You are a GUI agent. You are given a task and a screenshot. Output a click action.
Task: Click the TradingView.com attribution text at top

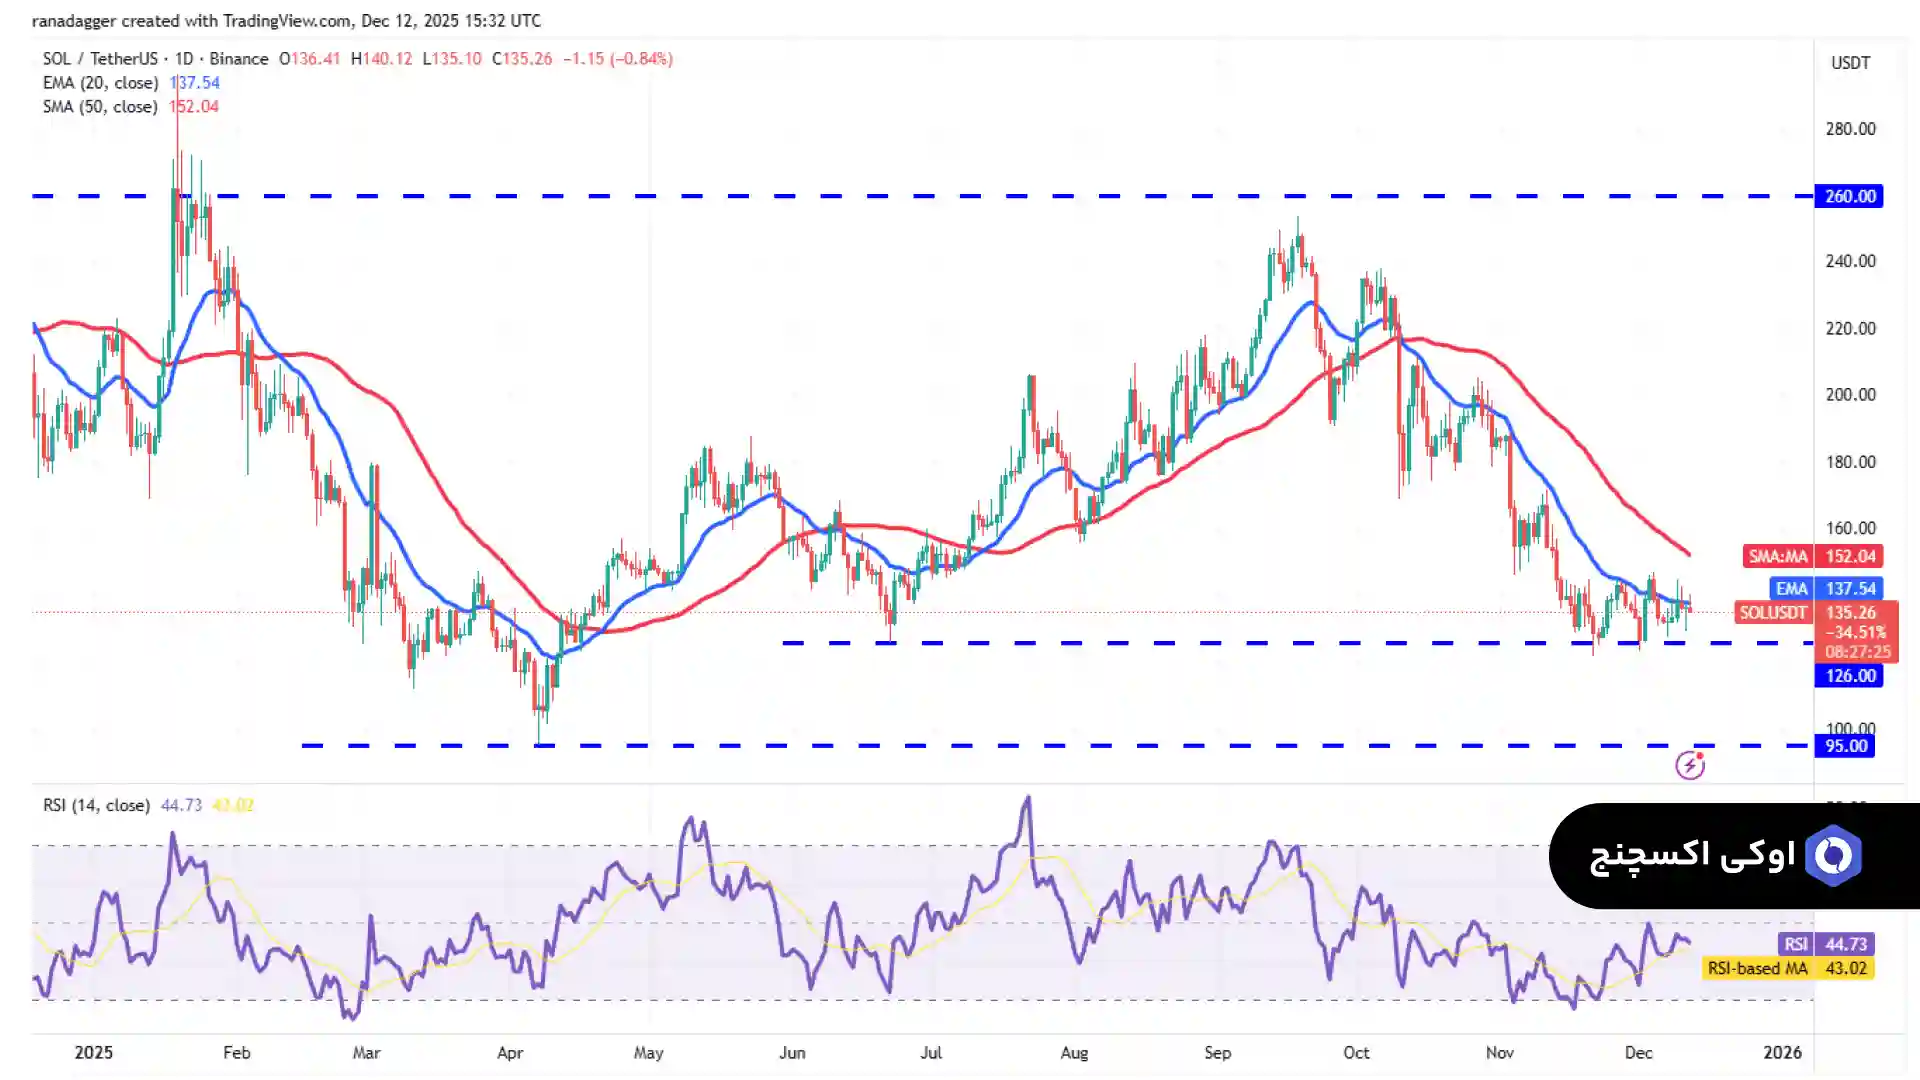tap(286, 20)
